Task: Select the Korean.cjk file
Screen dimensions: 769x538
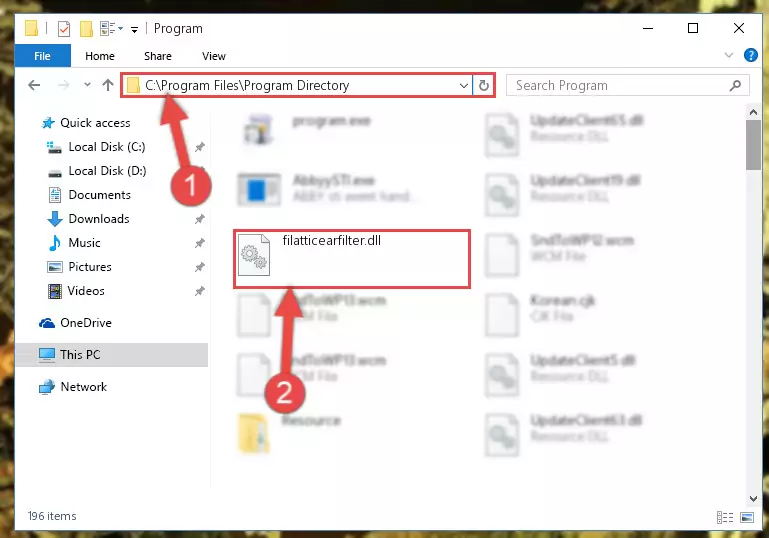Action: pos(563,300)
